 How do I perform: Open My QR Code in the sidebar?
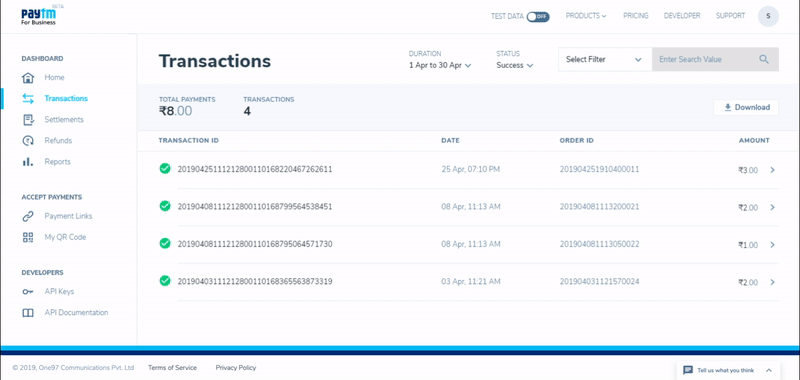[65, 237]
